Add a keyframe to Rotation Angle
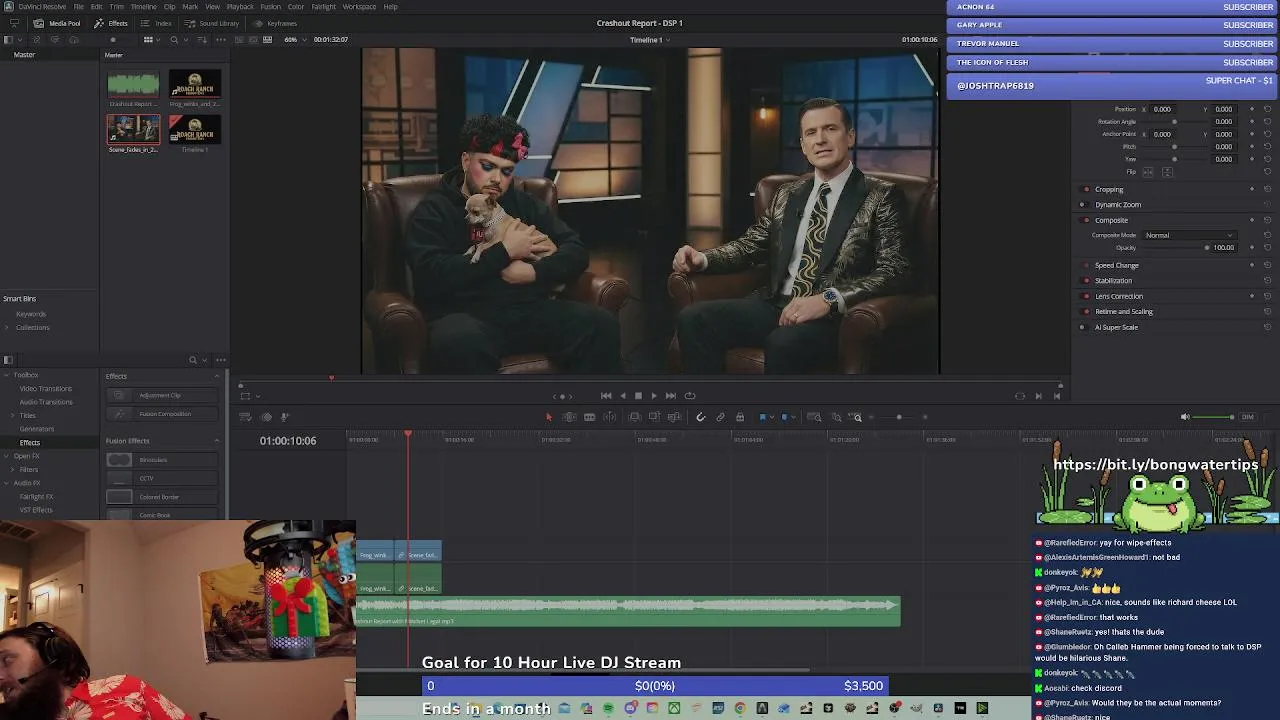Viewport: 1280px width, 720px height. tap(1252, 122)
